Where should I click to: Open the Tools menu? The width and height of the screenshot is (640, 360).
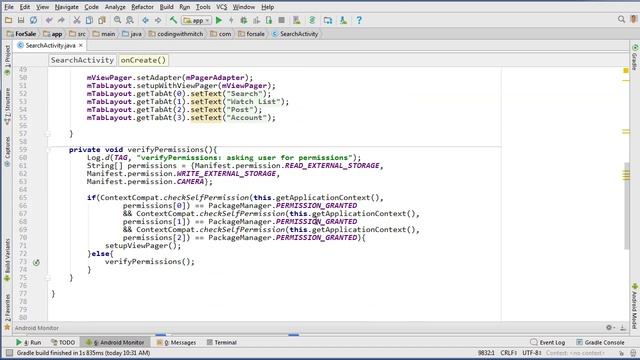click(x=203, y=7)
